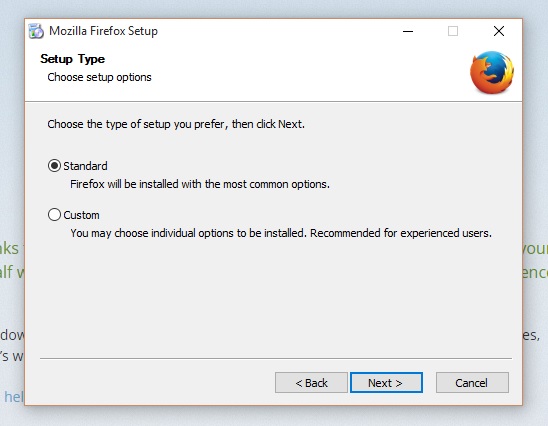Choose the Custom setup radio button

tap(55, 215)
